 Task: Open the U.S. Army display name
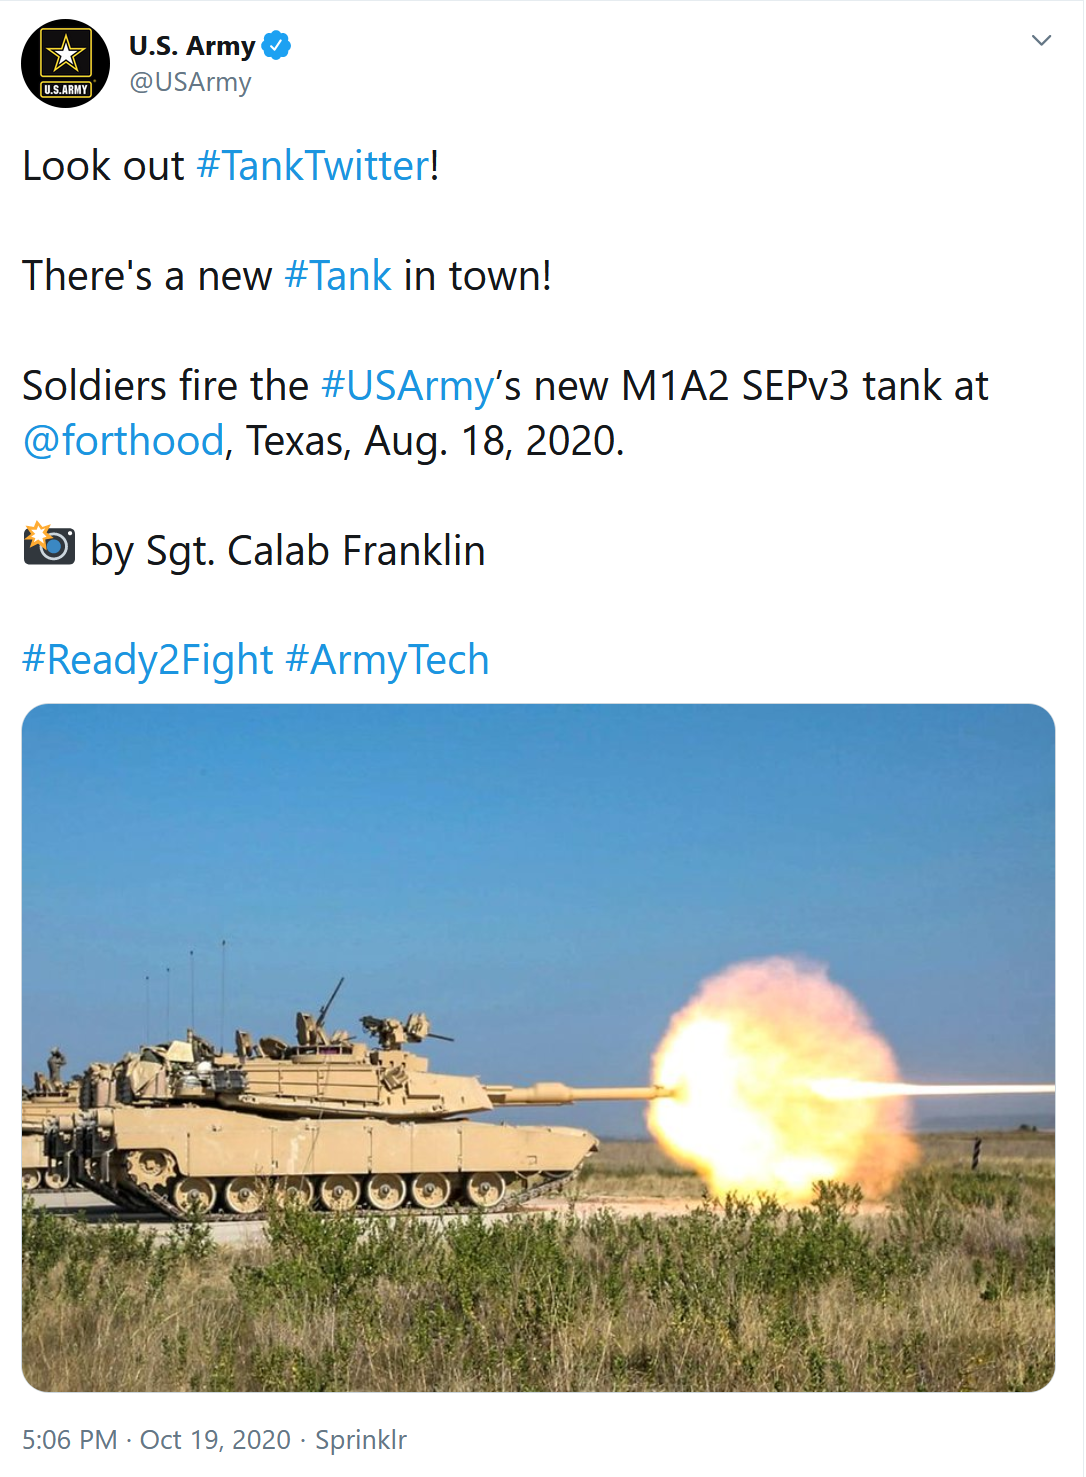[192, 46]
